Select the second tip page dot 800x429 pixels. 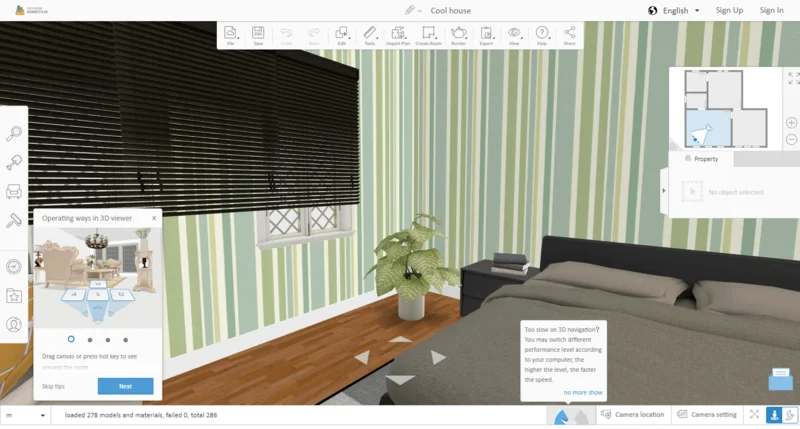click(x=90, y=340)
